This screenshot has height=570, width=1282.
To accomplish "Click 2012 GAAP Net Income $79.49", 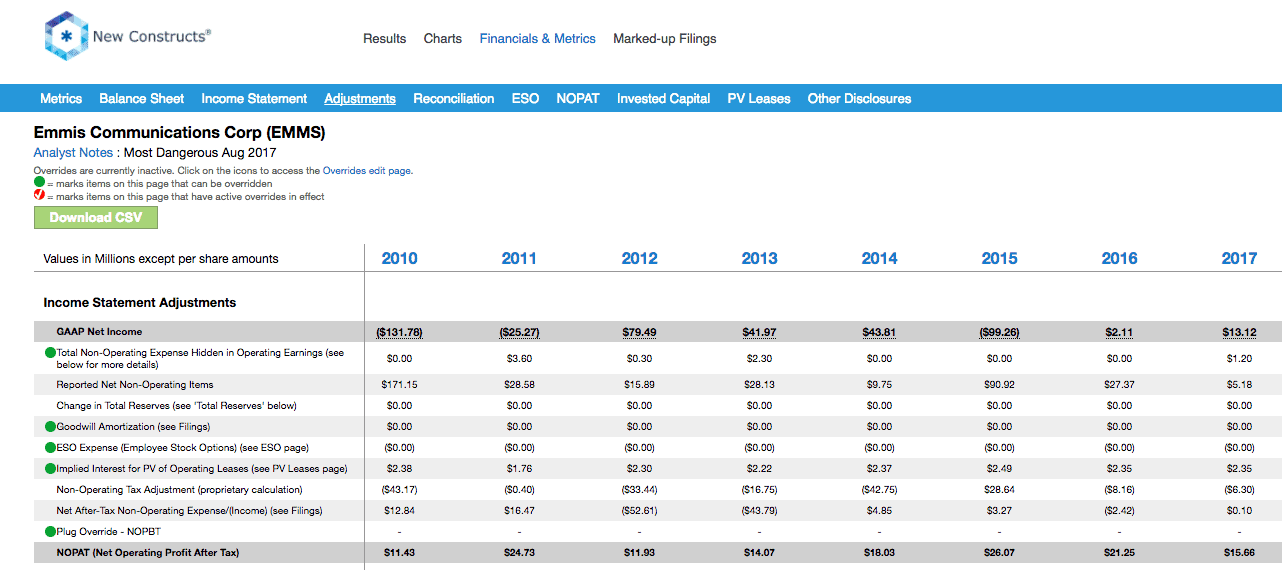I will coord(639,332).
